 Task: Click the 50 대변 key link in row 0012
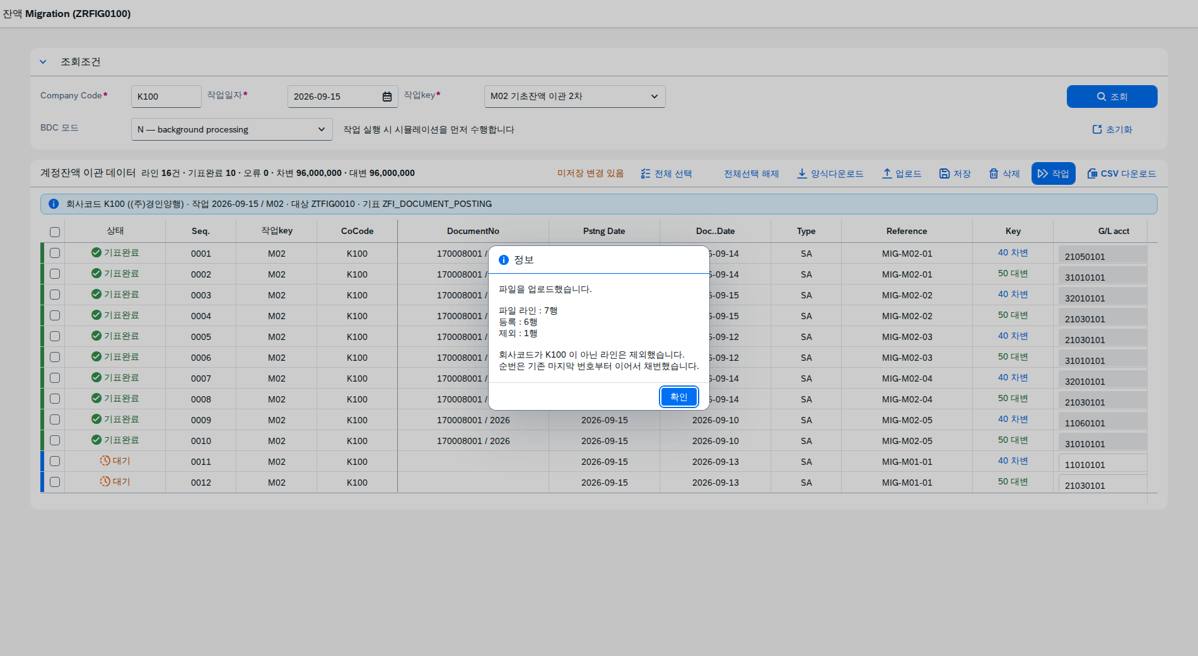pos(1012,482)
